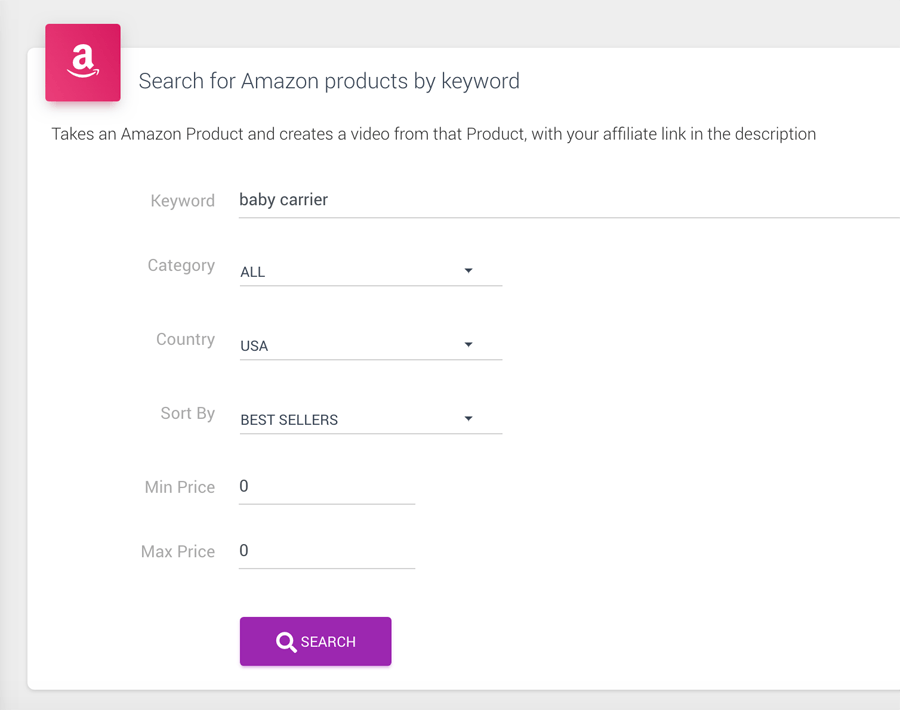This screenshot has width=900, height=710.
Task: Click the Category dropdown arrow
Action: tap(468, 270)
